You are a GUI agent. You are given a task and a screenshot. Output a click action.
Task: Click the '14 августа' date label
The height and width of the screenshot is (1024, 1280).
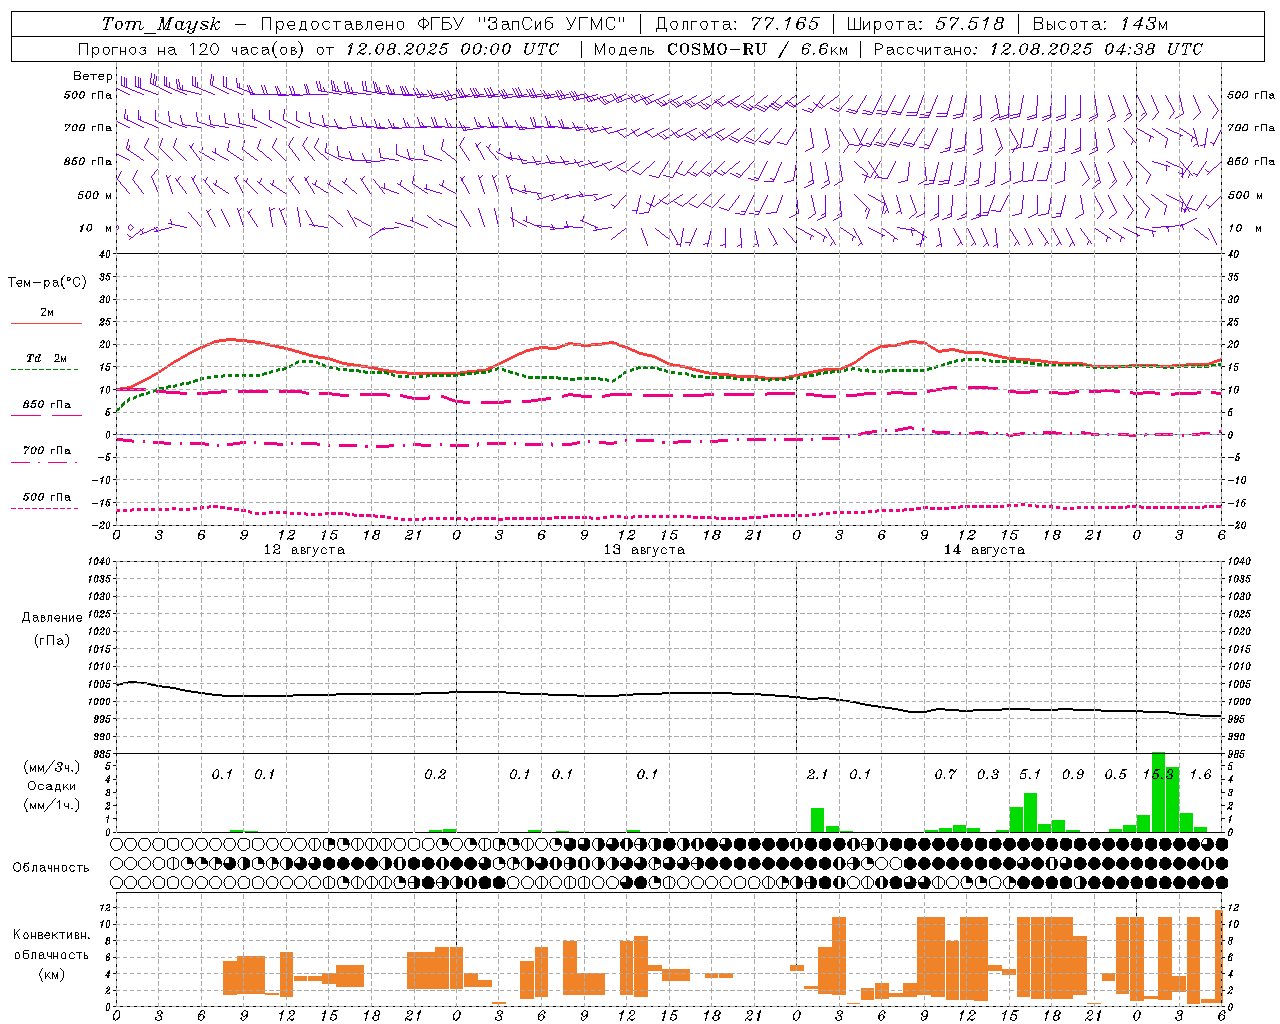point(984,550)
